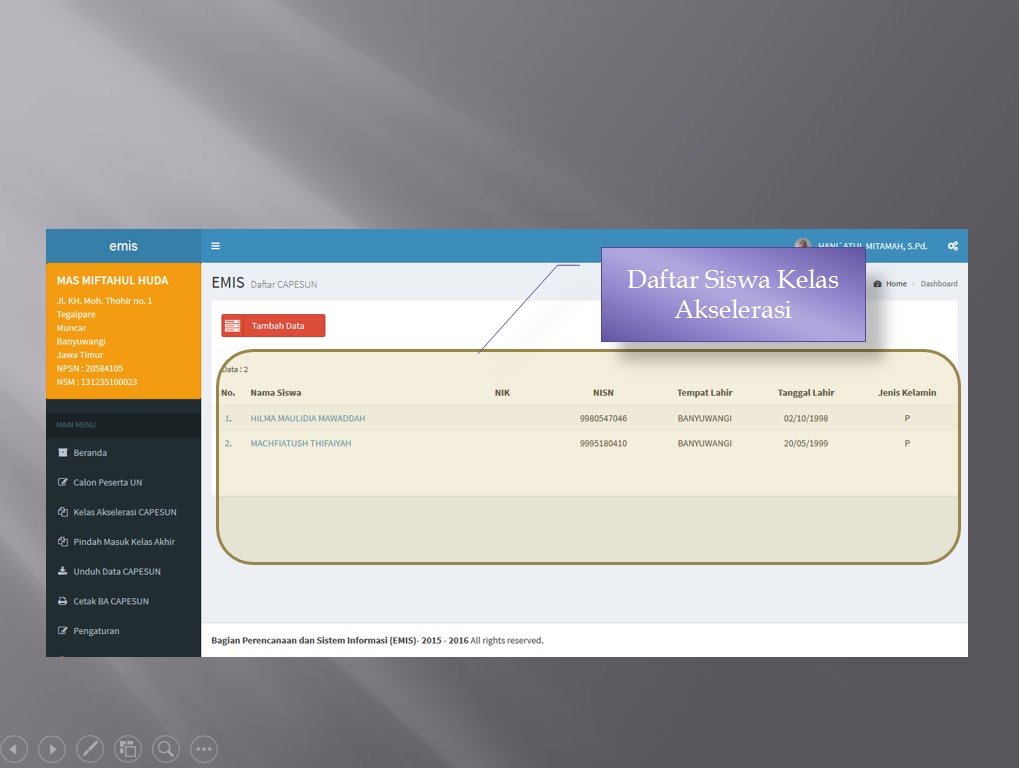
Task: Open the settings gears icon in header
Action: point(953,246)
